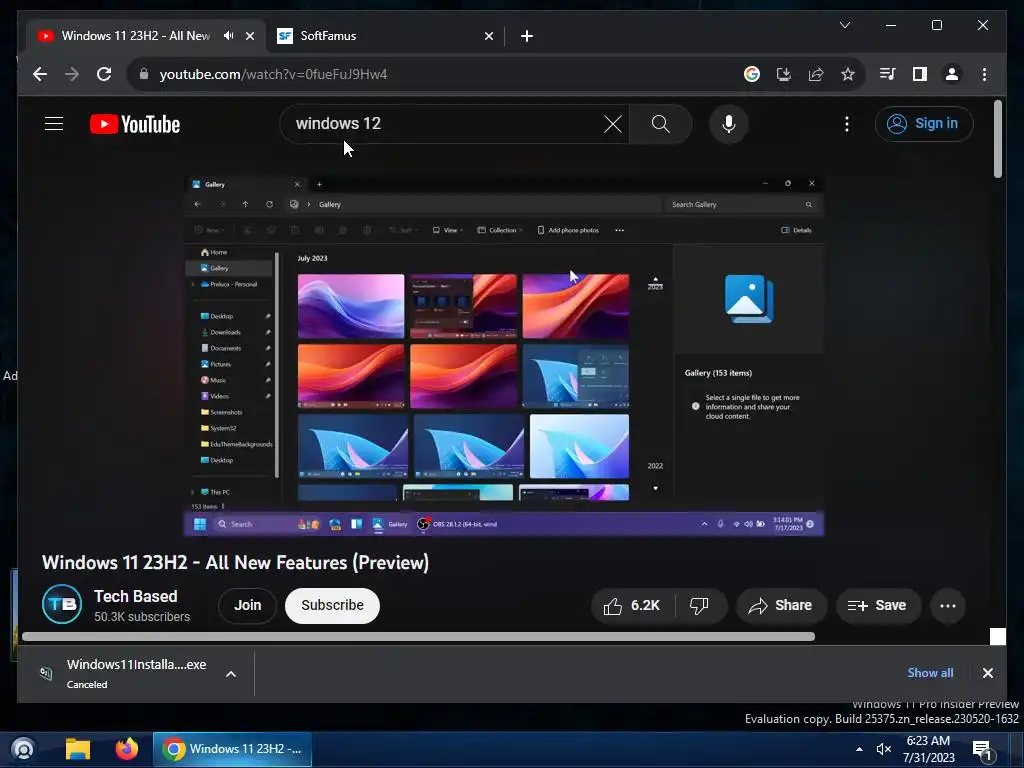Clear the YouTube search text
The image size is (1024, 768).
tap(613, 123)
